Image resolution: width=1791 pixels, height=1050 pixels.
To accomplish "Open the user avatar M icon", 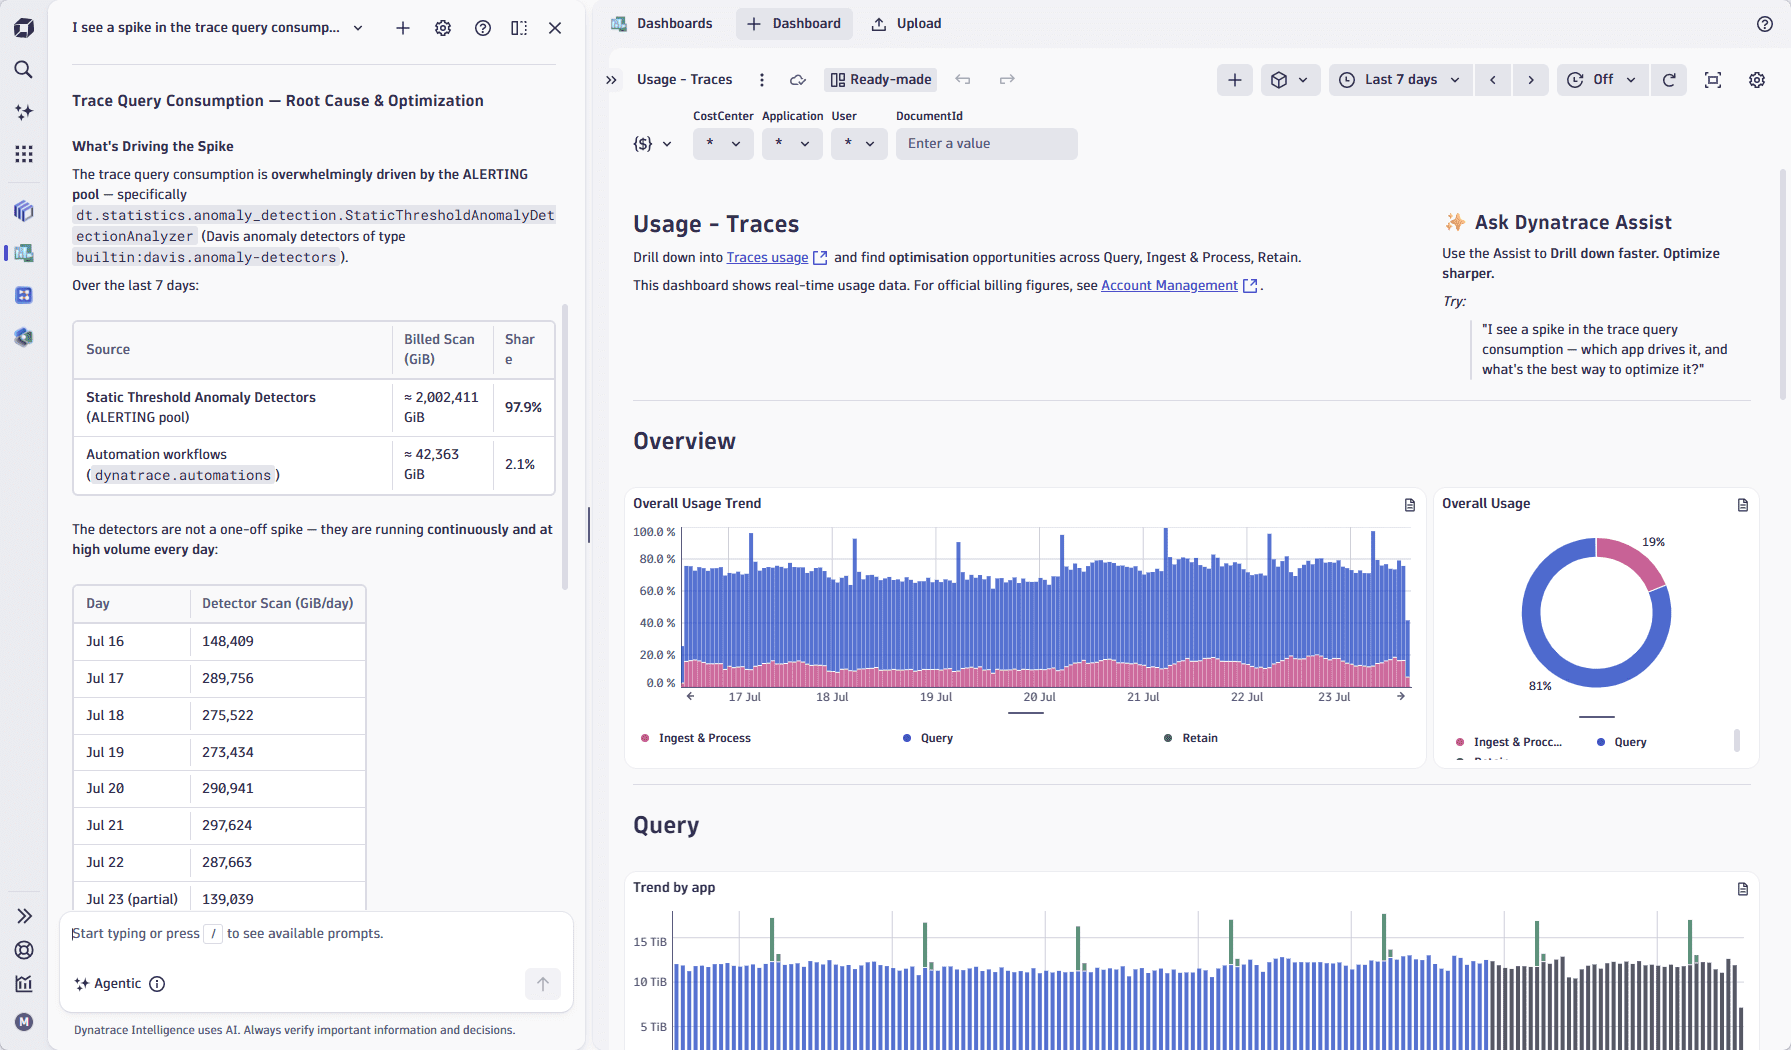I will pyautogui.click(x=24, y=1022).
